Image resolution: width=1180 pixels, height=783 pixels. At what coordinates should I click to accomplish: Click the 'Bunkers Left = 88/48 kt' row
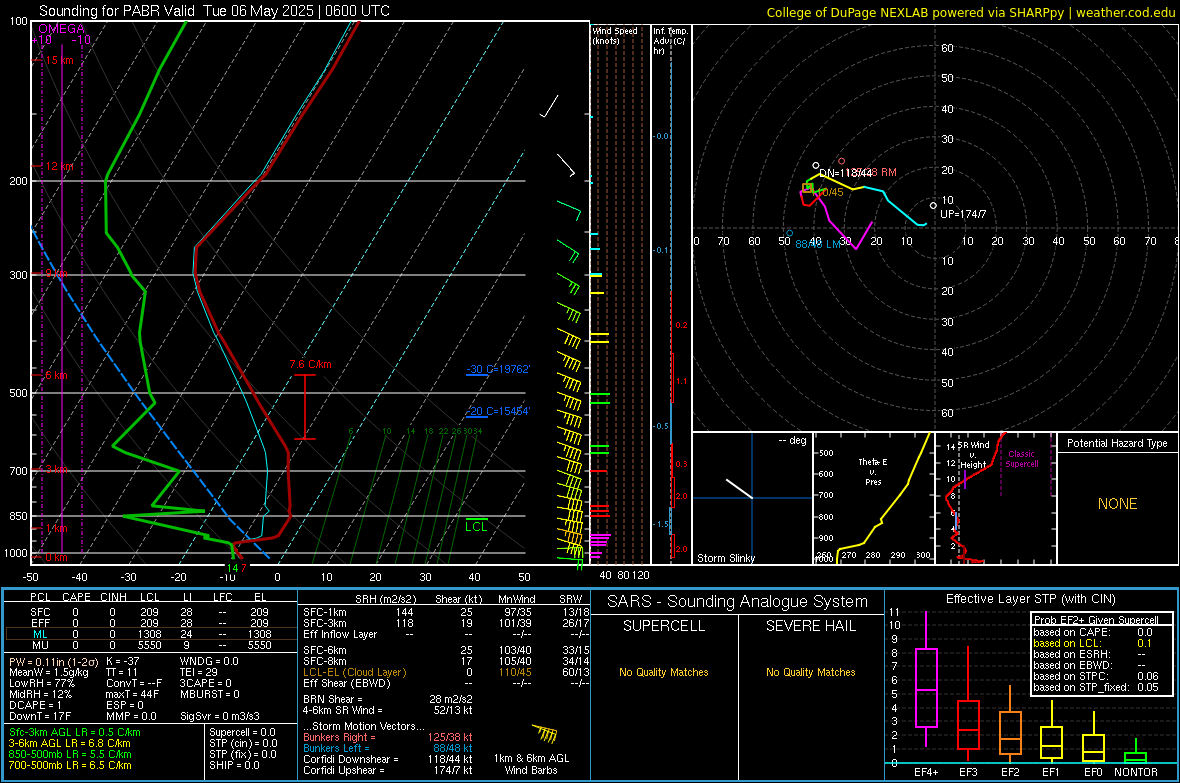click(x=388, y=748)
